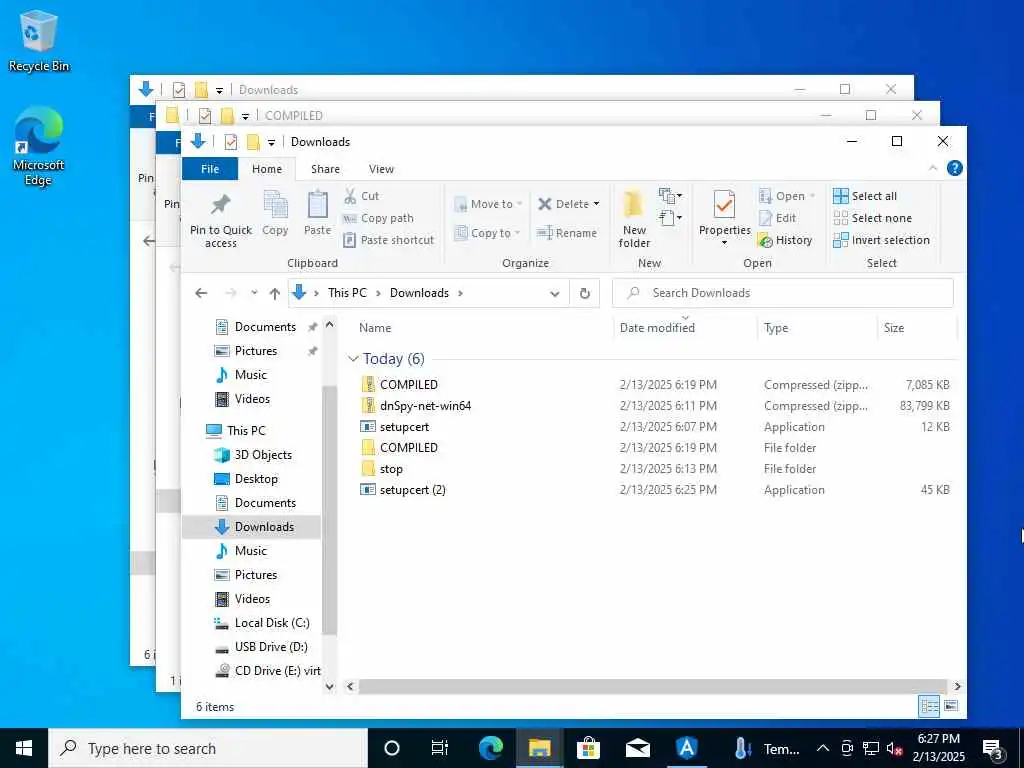
Task: Switch to the Share tab
Action: coord(325,168)
